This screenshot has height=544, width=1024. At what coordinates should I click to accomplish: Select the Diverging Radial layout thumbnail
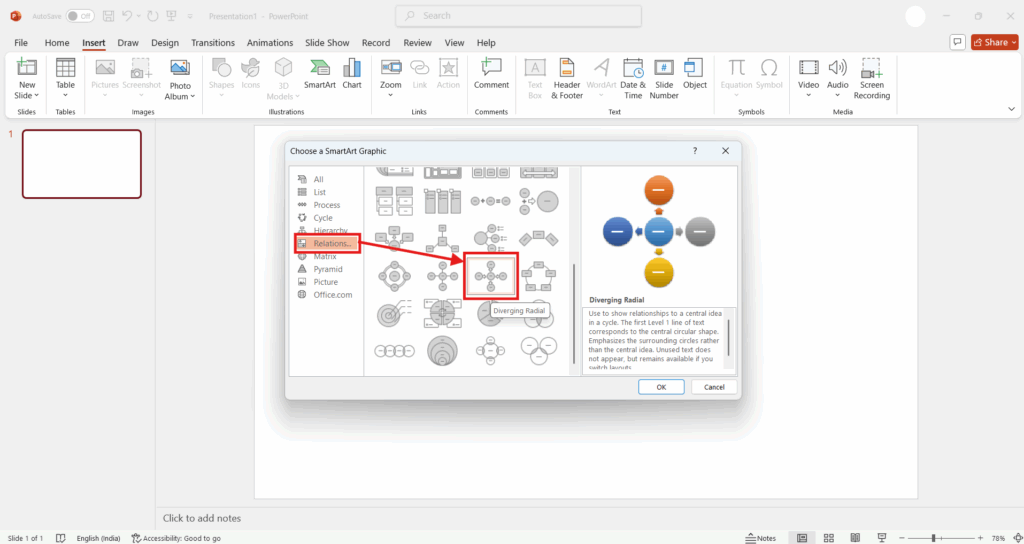[491, 275]
